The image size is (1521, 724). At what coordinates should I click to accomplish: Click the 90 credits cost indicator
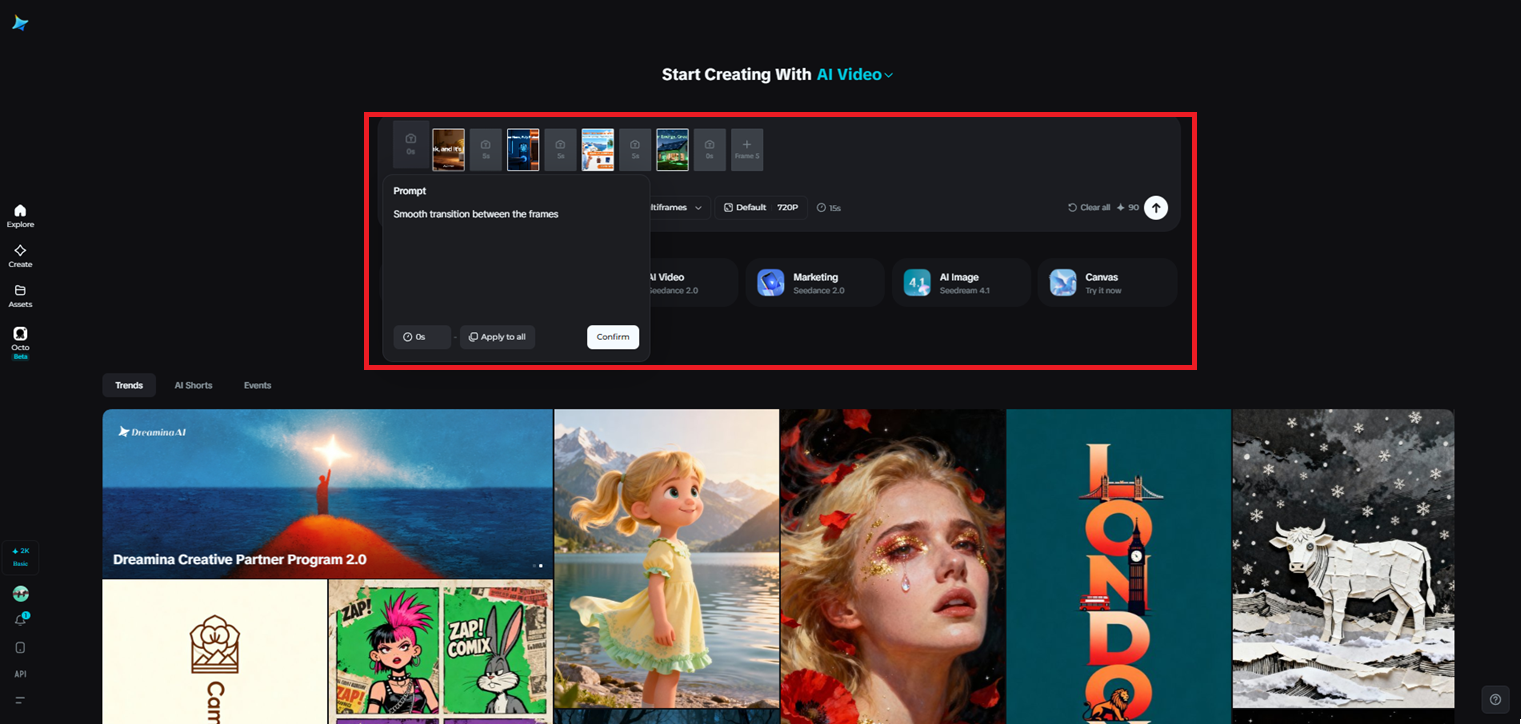pyautogui.click(x=1128, y=208)
